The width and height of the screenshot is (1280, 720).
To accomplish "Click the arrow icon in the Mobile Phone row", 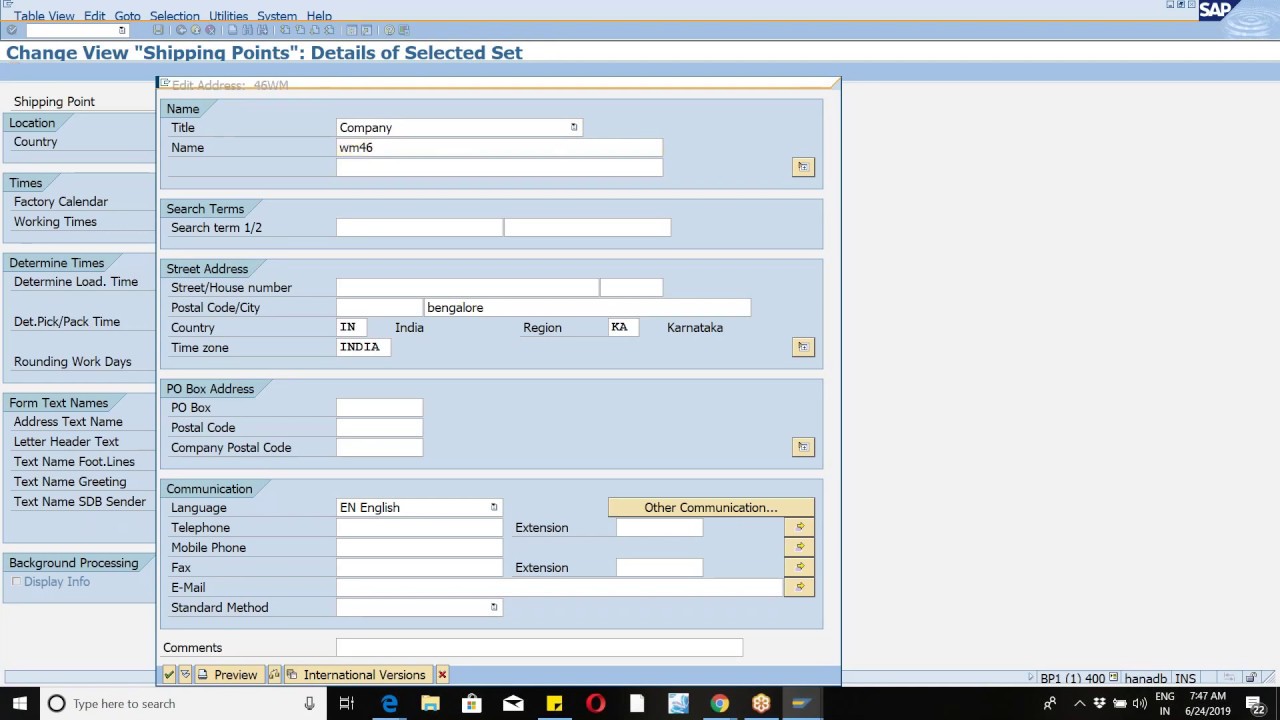I will tap(800, 547).
